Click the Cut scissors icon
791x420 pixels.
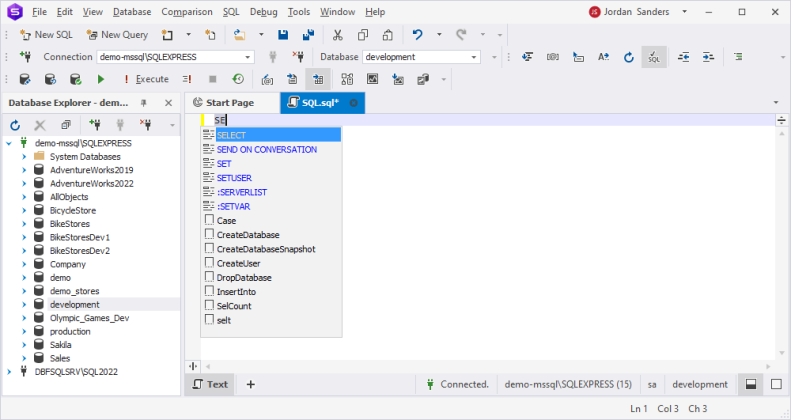pos(337,34)
